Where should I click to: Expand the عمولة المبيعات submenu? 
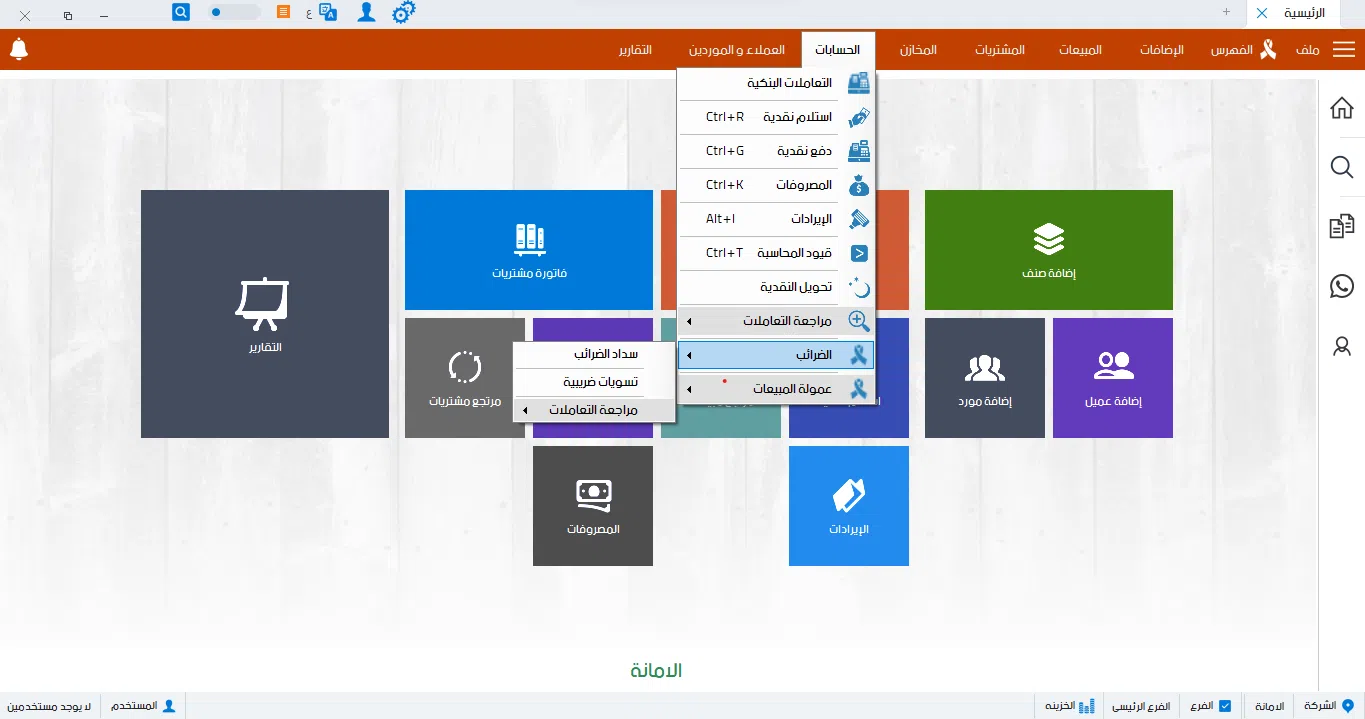(x=775, y=389)
